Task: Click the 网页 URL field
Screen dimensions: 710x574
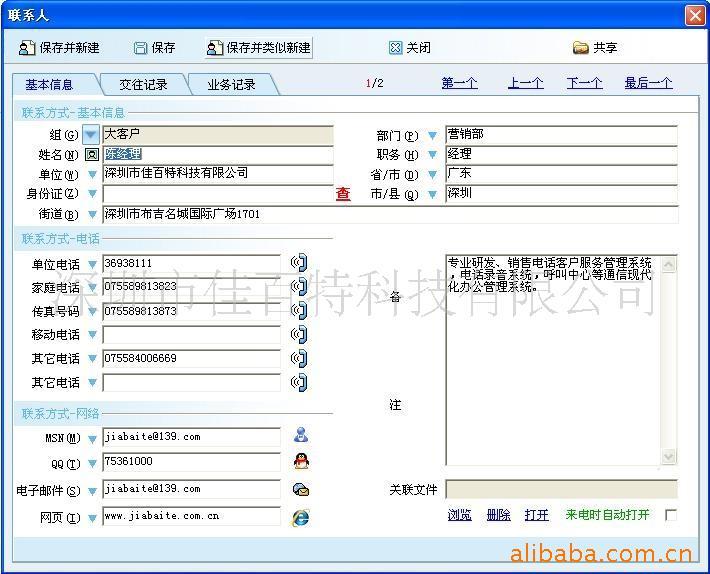Action: pyautogui.click(x=192, y=516)
